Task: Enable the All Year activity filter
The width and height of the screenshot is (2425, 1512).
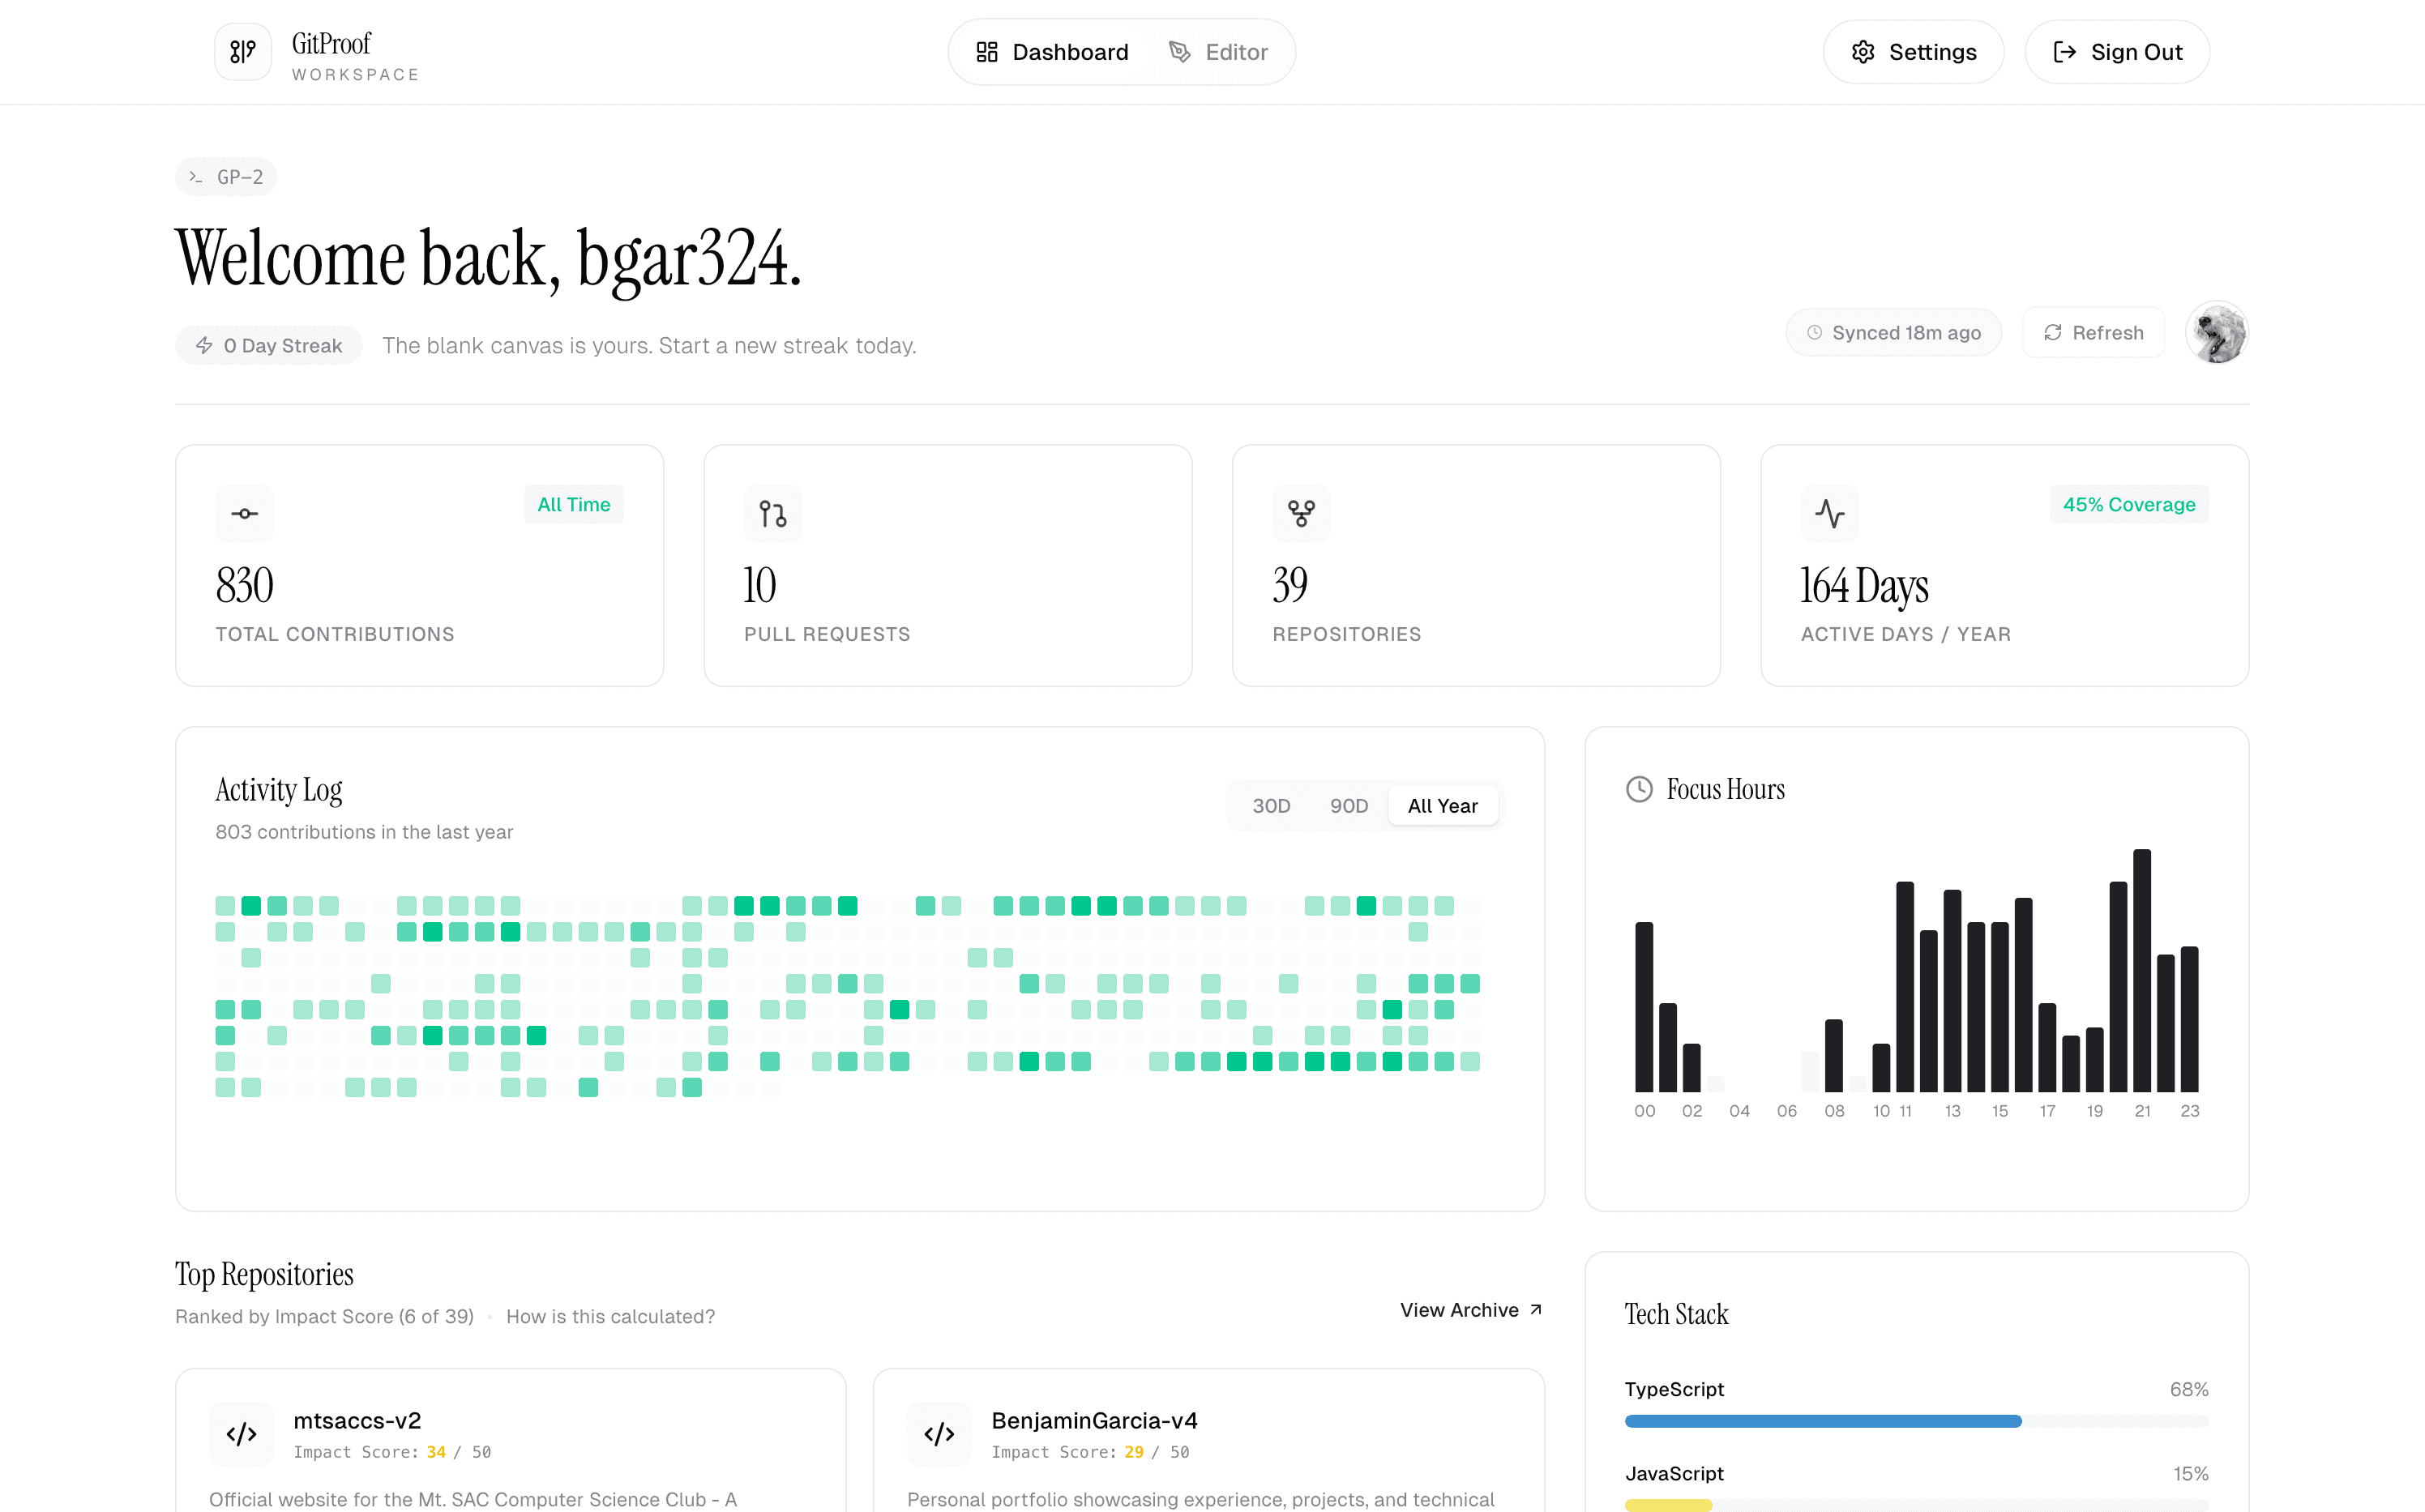Action: tap(1443, 805)
